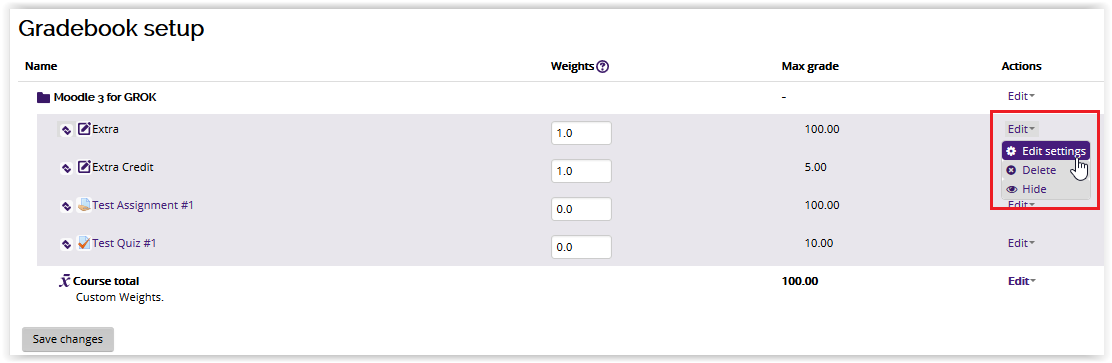Collapse the Edit dropdown for Extra
This screenshot has width=1112, height=363.
(x=1021, y=129)
